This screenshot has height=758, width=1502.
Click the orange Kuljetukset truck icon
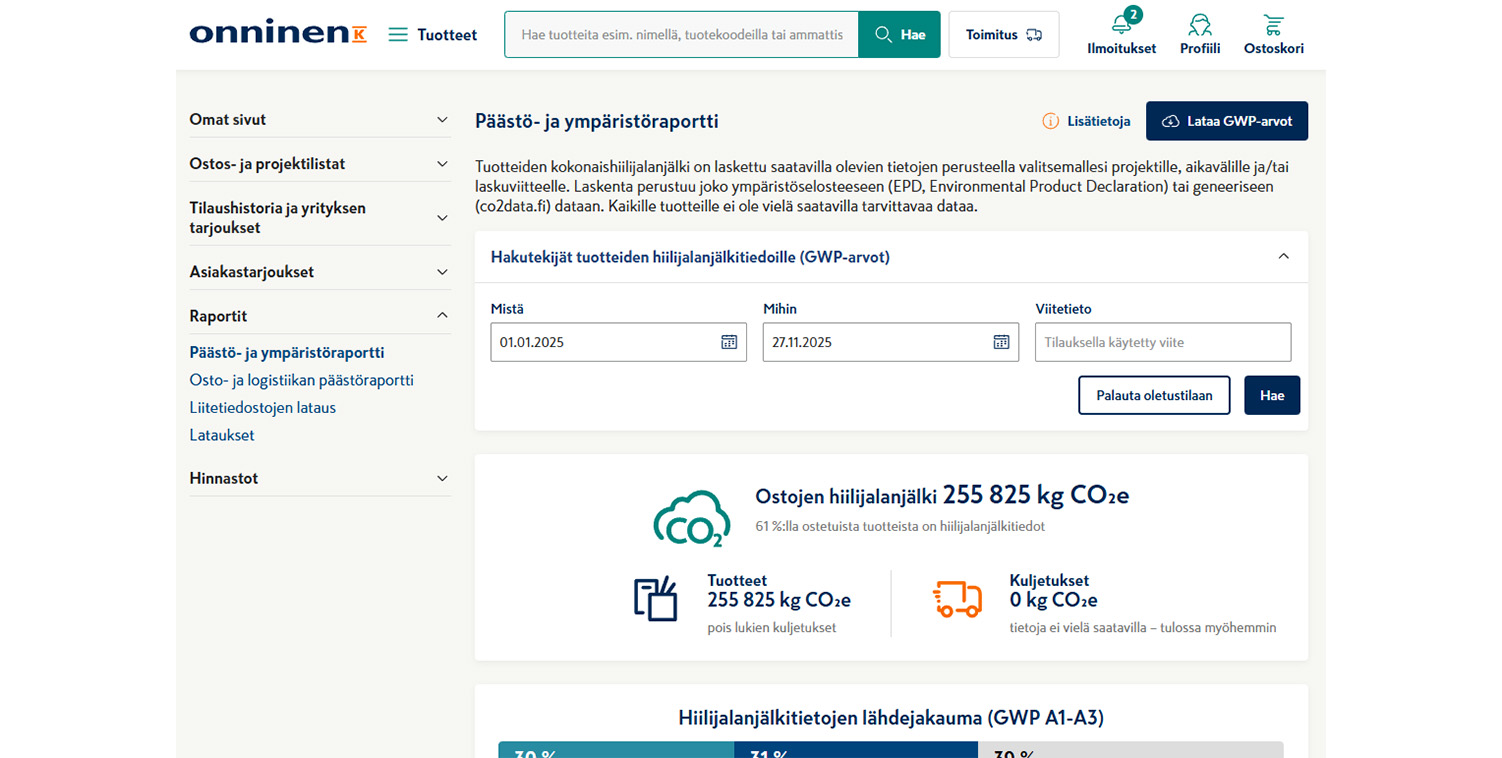(957, 598)
